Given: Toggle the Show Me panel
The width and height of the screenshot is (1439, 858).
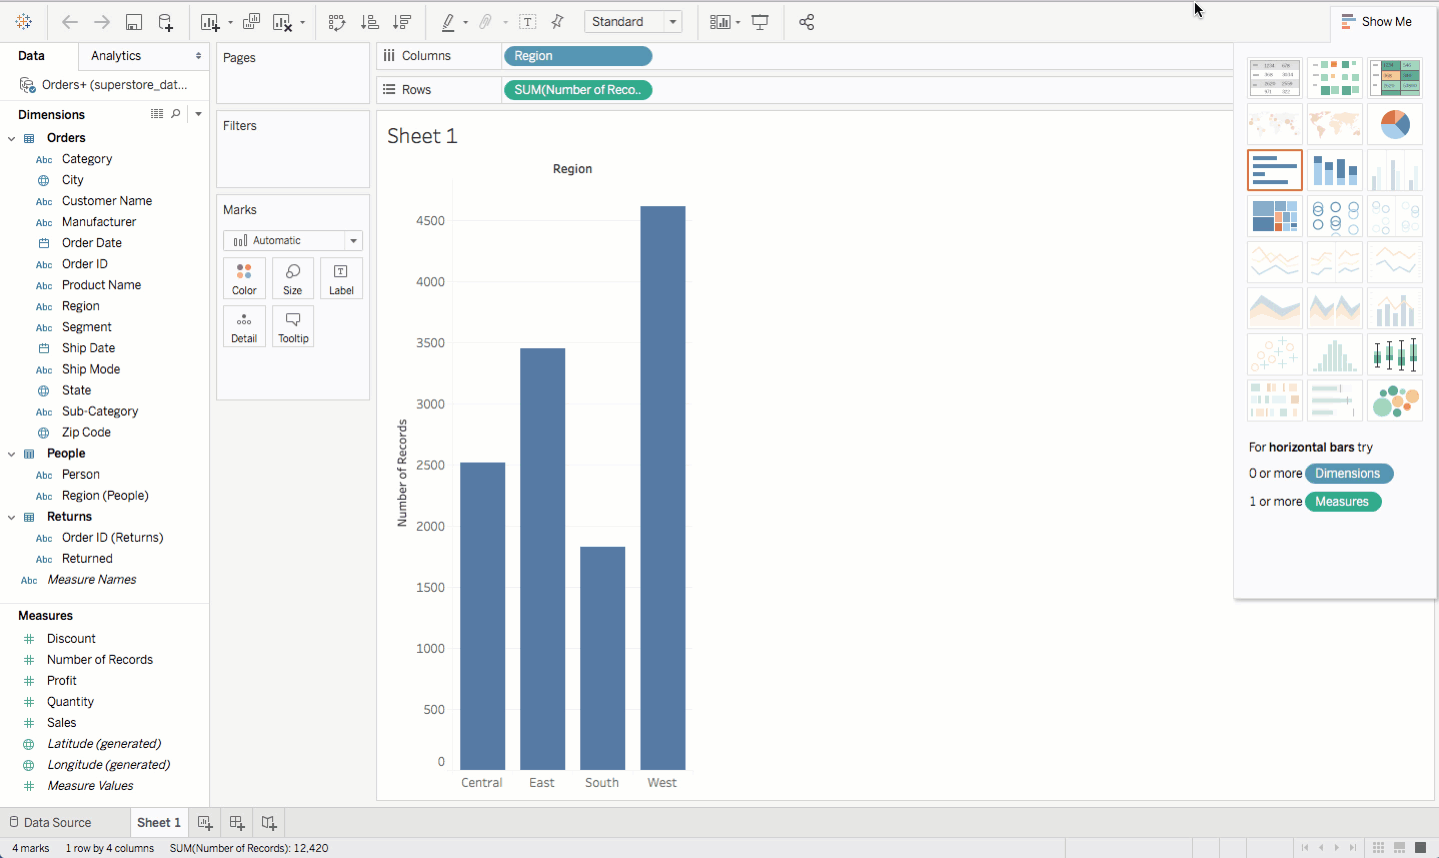Looking at the screenshot, I should (1376, 21).
